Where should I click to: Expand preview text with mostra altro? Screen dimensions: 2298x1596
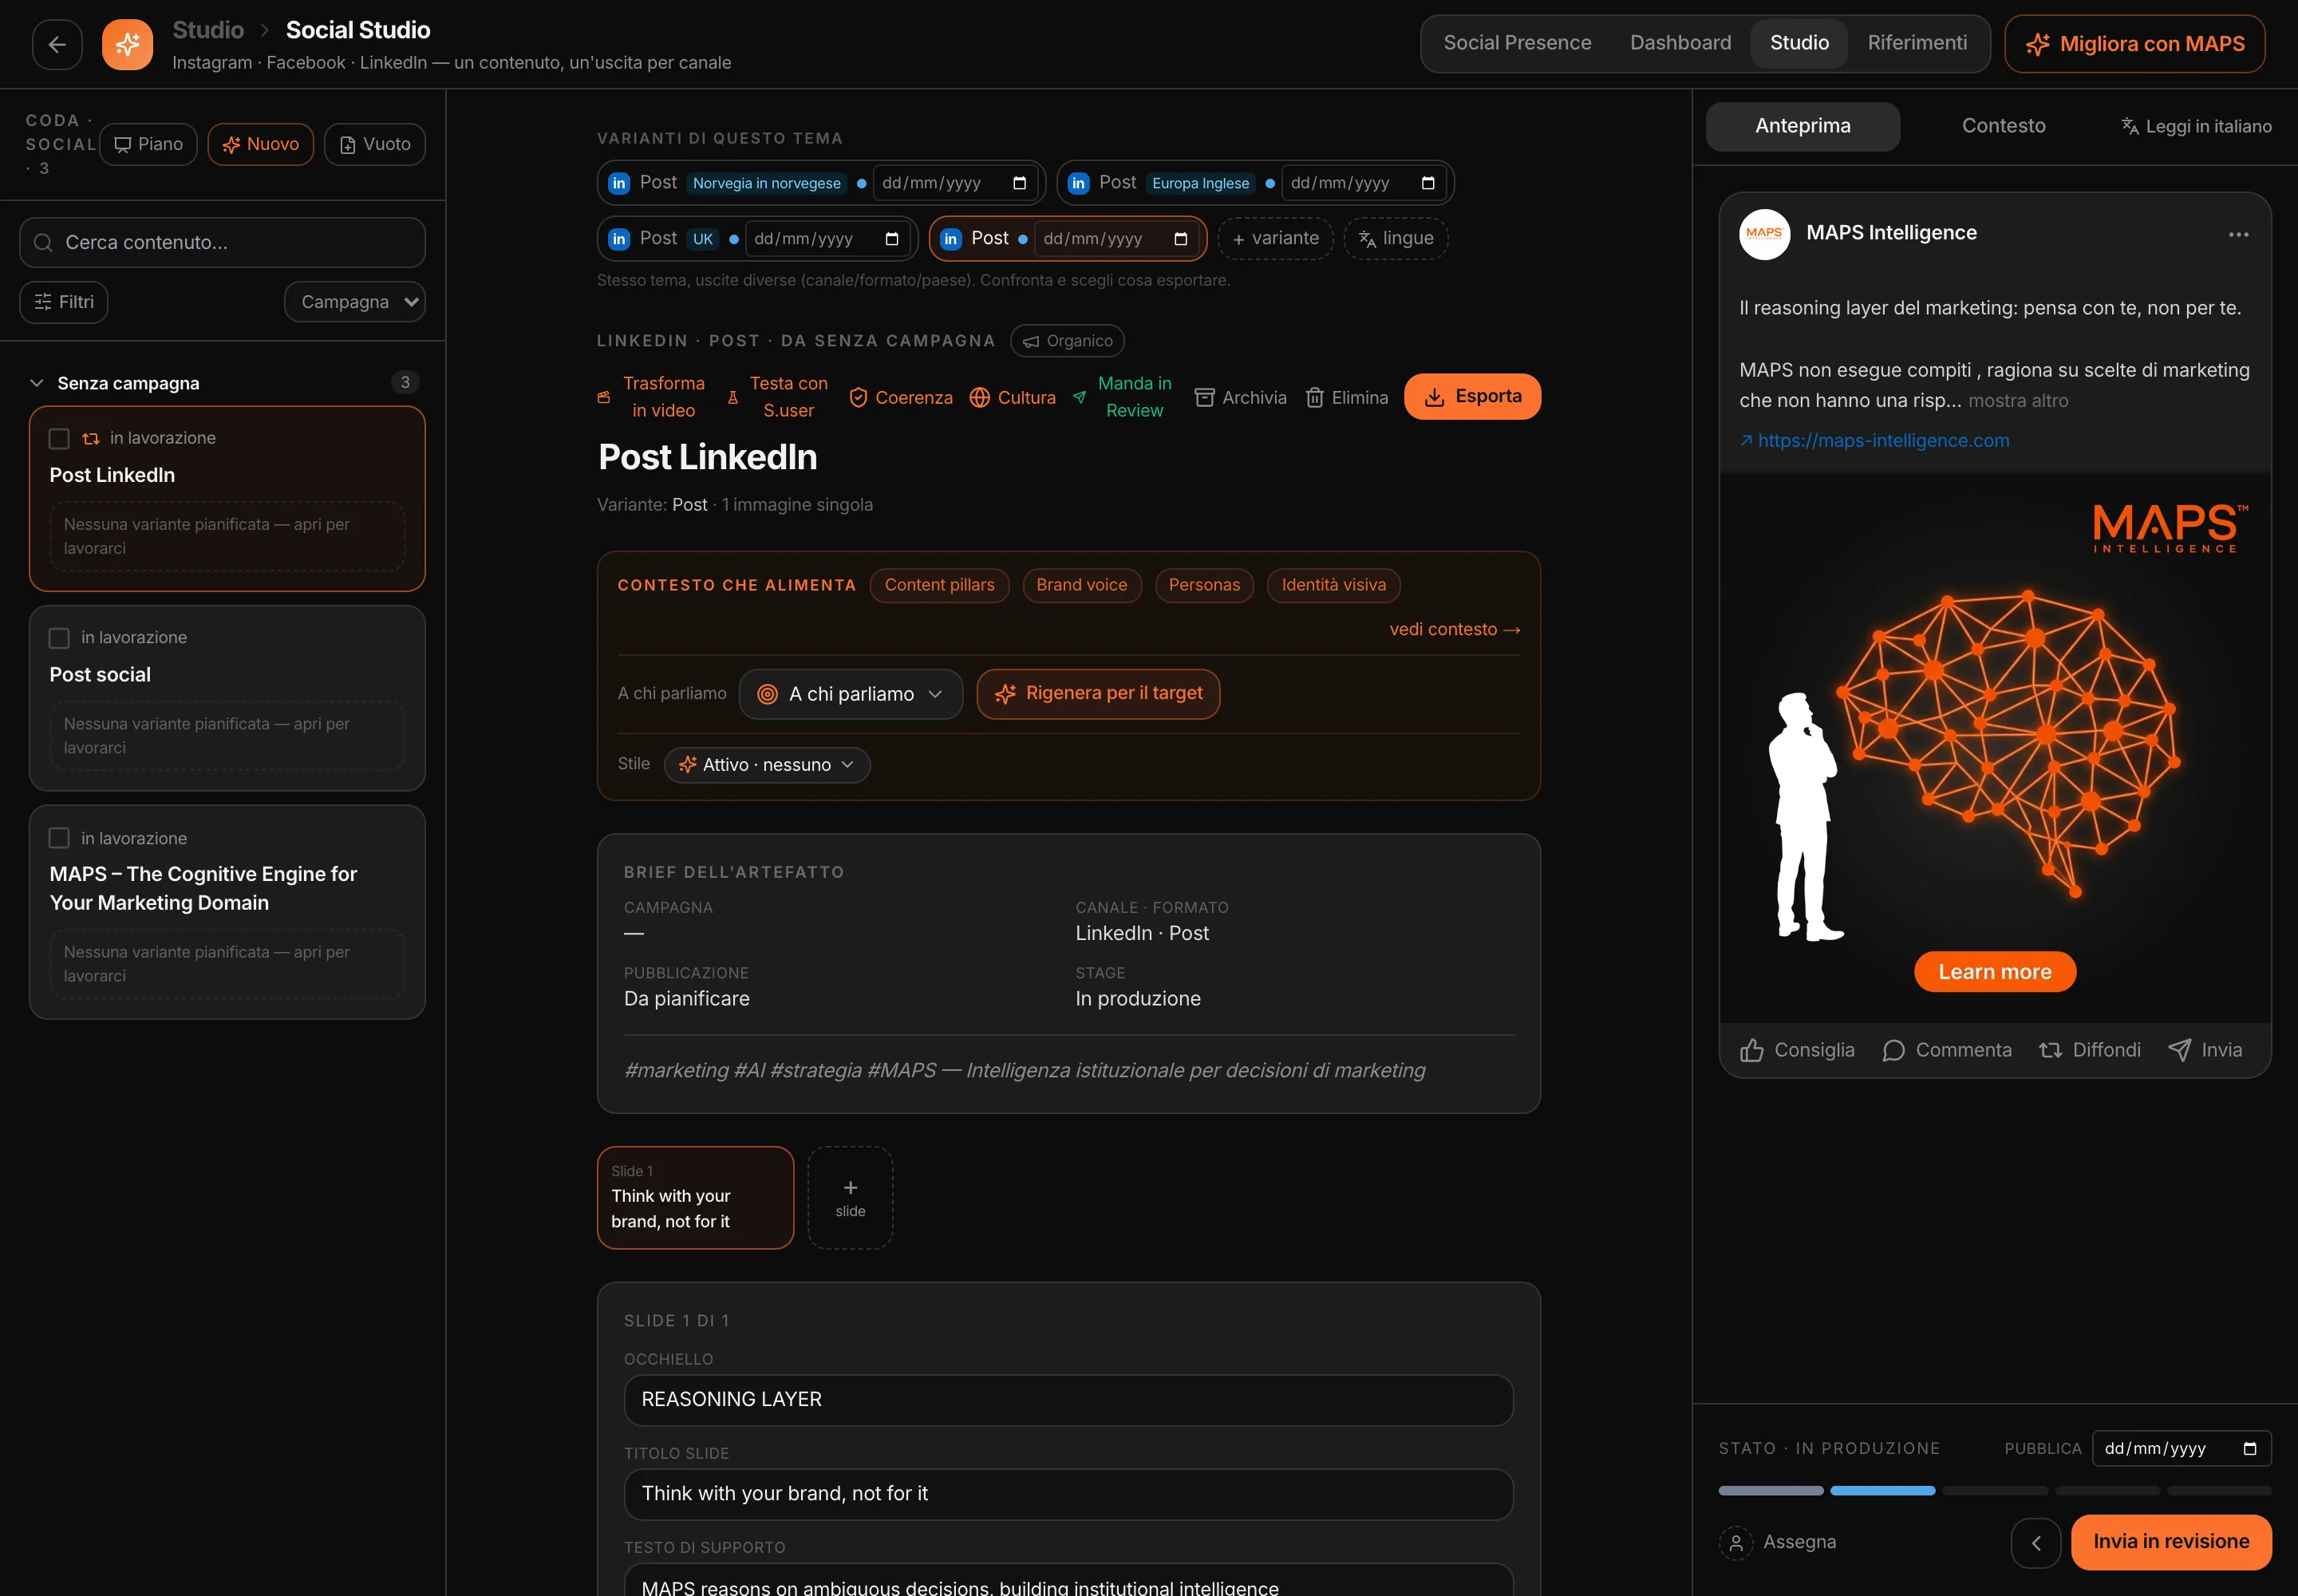pos(2018,400)
